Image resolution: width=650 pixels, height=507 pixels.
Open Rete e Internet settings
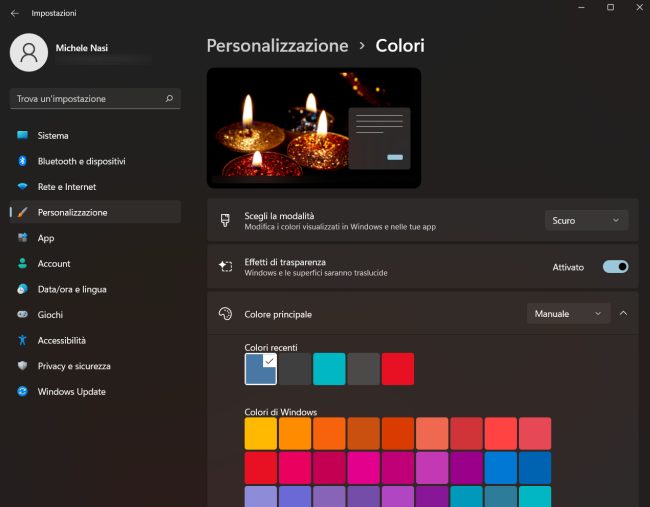pos(95,187)
